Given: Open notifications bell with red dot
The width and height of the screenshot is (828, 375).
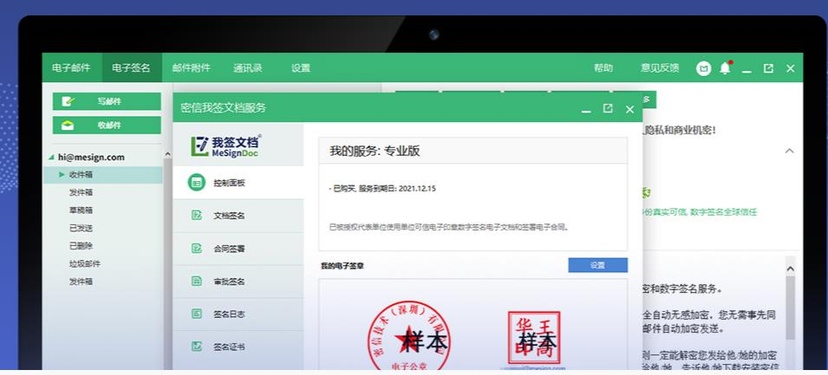Looking at the screenshot, I should pos(725,68).
